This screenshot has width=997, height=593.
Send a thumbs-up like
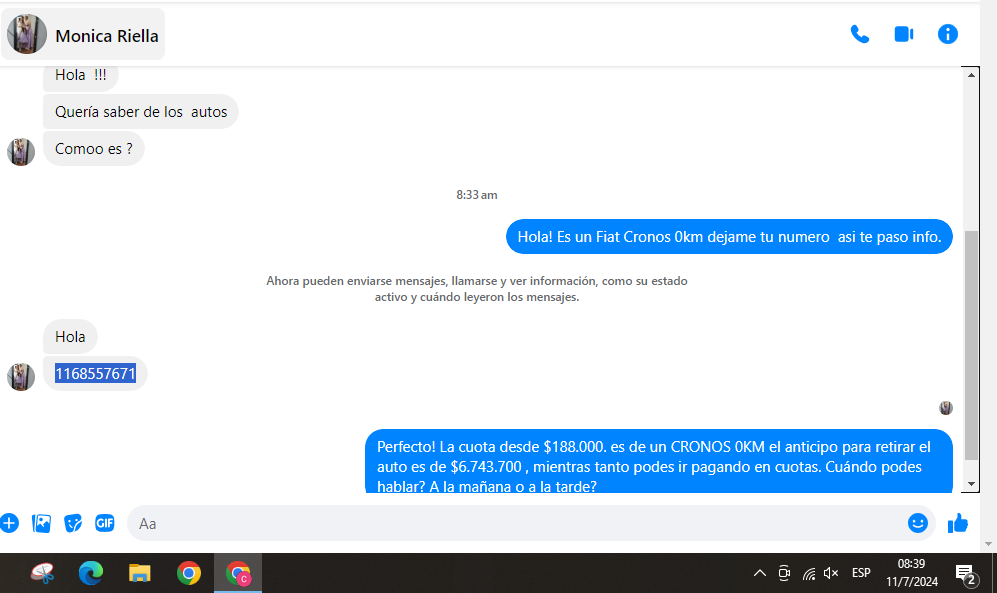tap(958, 523)
